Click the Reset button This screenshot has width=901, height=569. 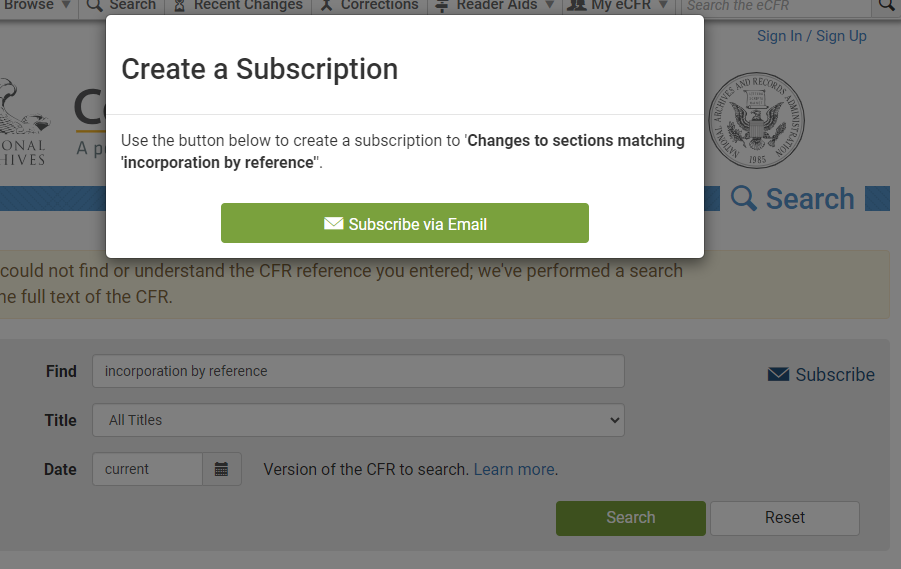(x=784, y=518)
